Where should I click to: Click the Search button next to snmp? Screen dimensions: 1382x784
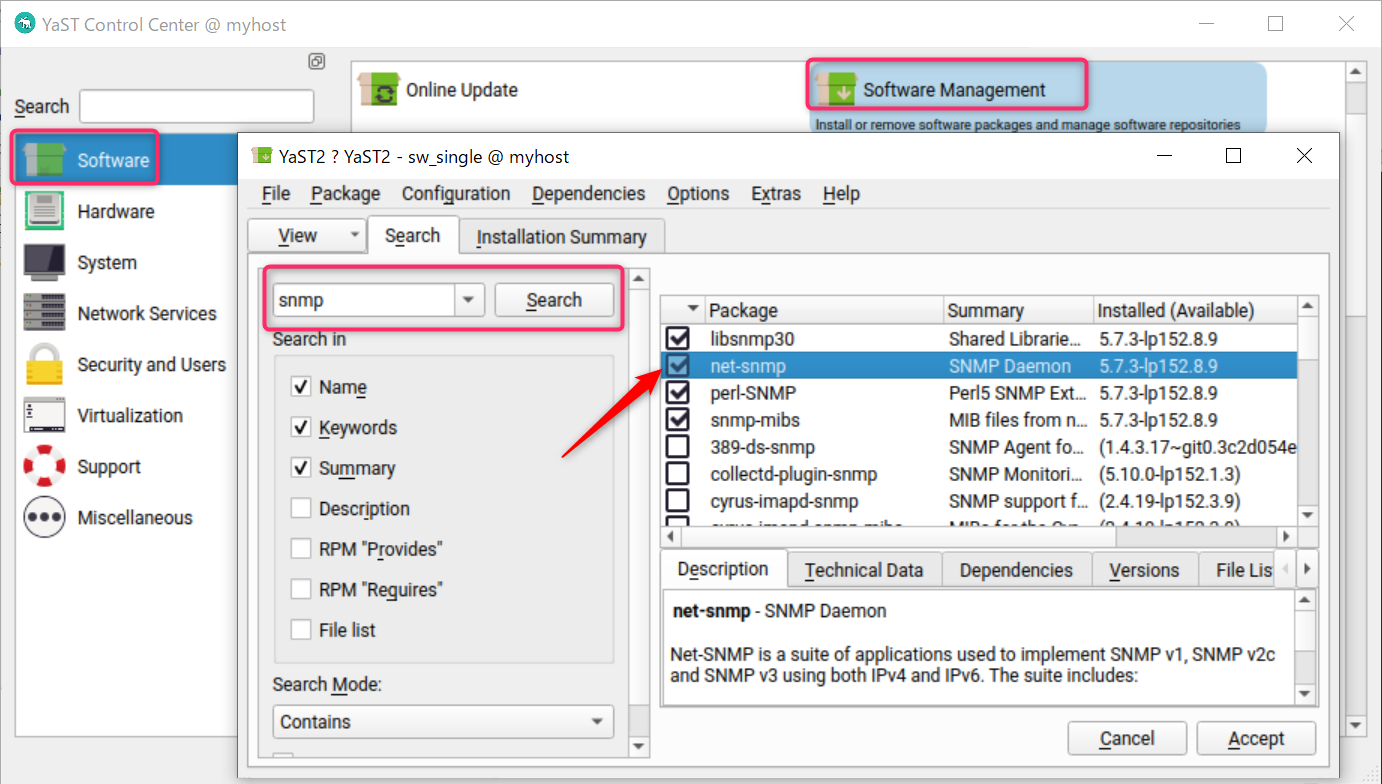(554, 300)
